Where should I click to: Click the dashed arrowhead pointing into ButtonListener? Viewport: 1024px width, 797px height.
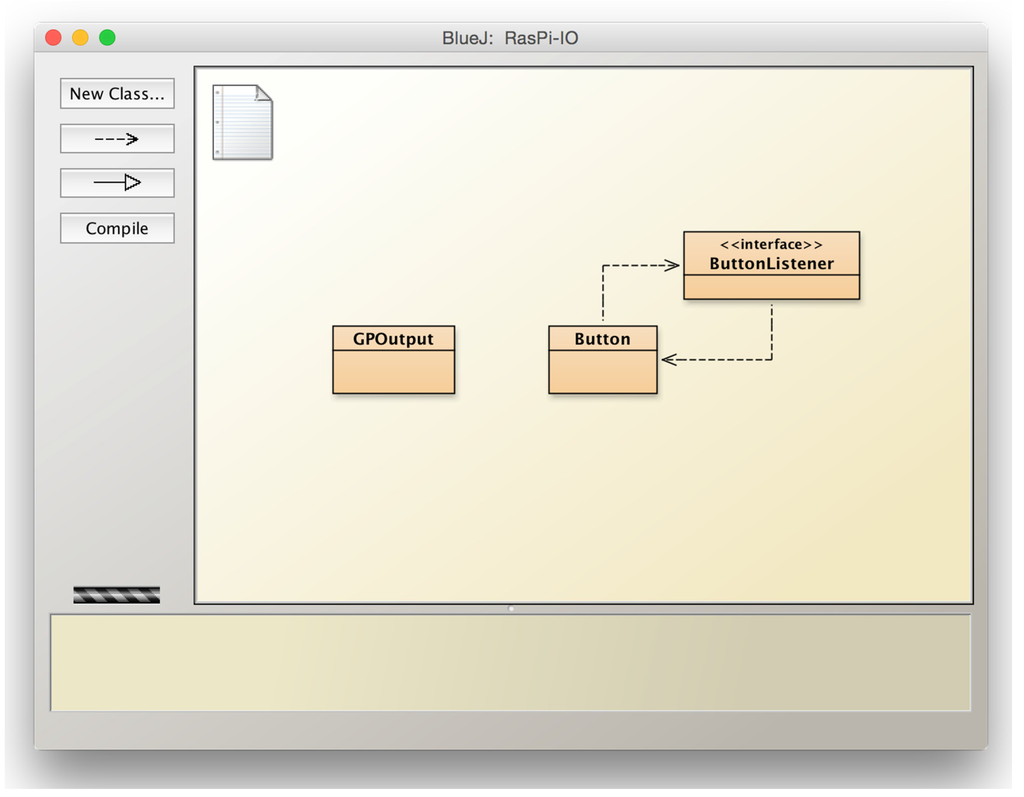tap(673, 266)
